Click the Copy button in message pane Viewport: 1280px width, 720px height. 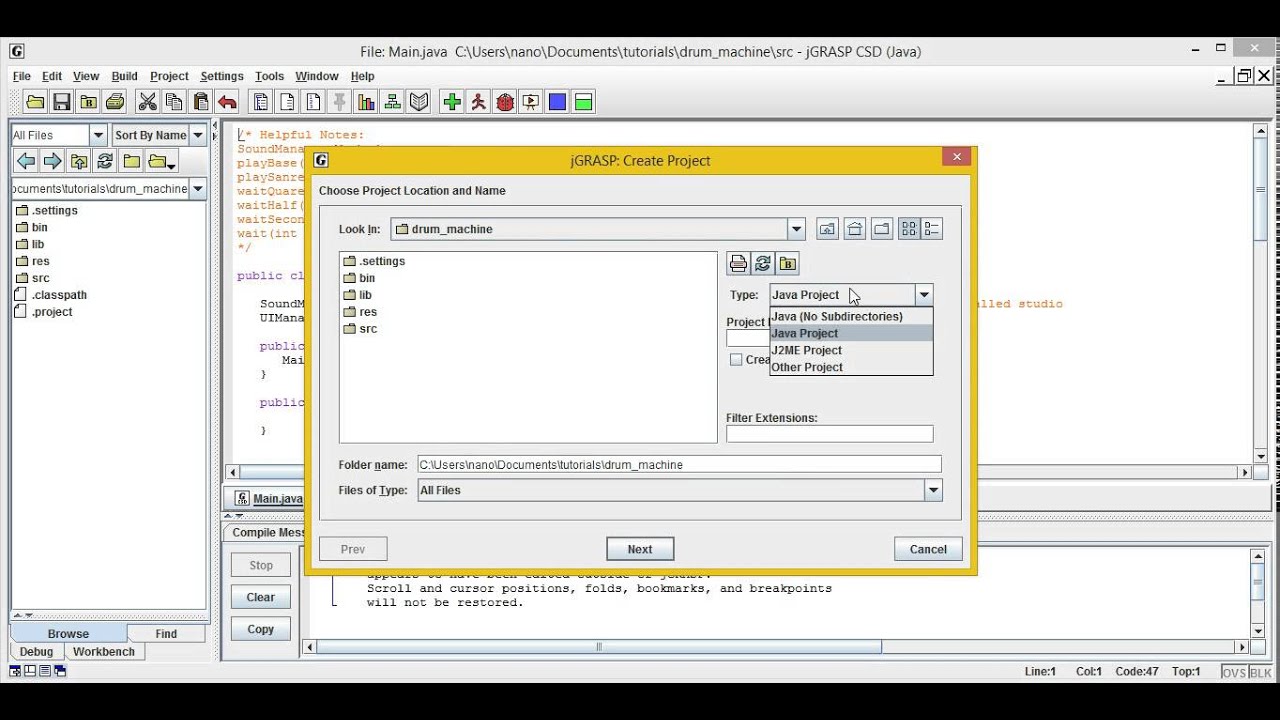(x=261, y=629)
